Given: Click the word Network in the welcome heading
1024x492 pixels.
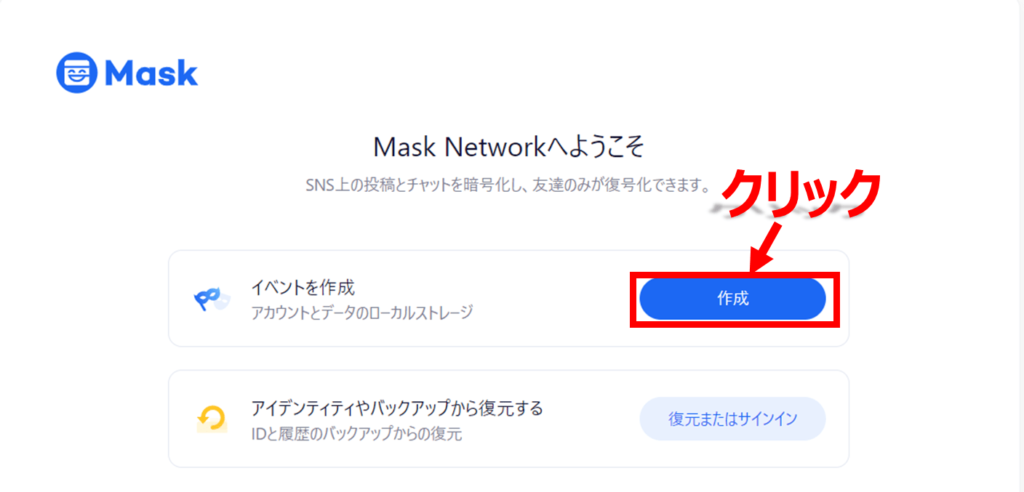Looking at the screenshot, I should coord(489,148).
